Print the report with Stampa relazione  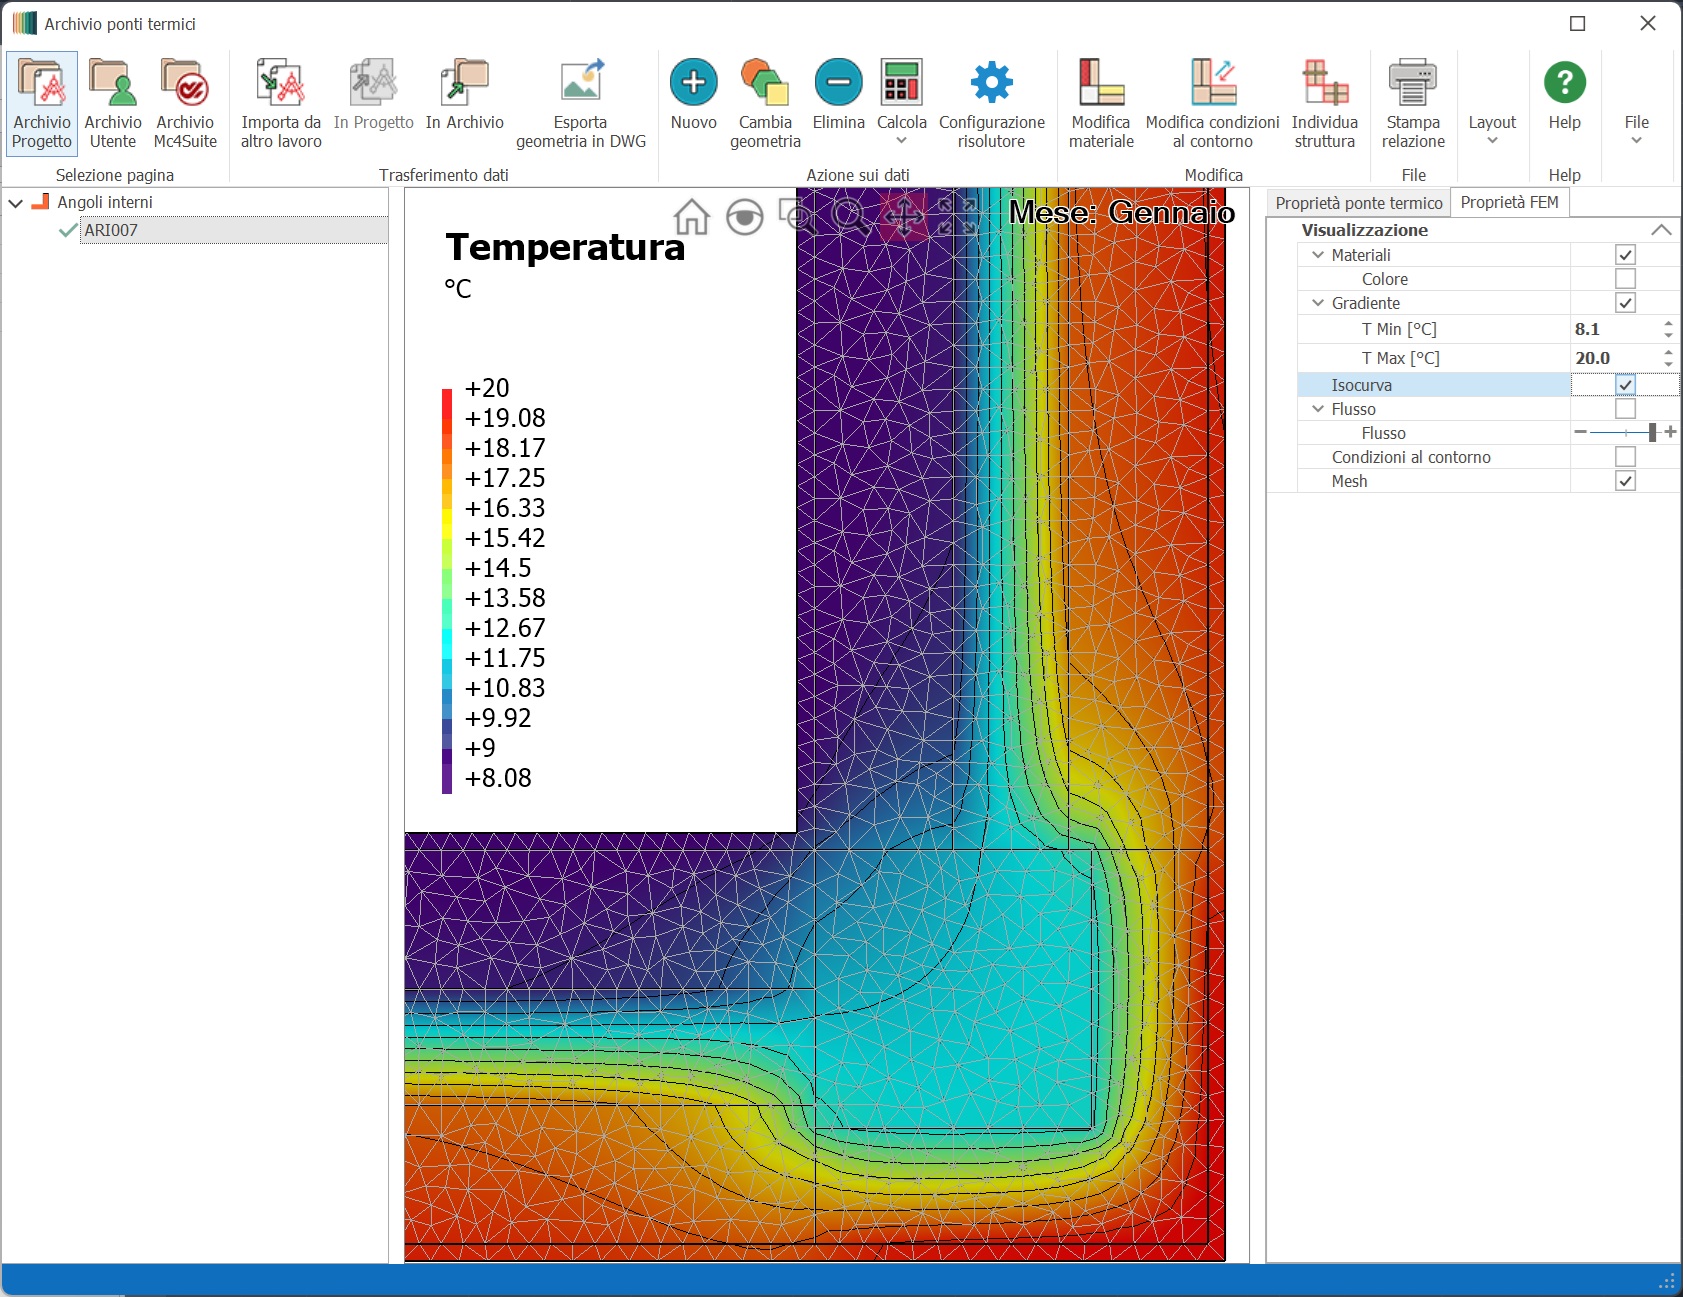point(1413,104)
